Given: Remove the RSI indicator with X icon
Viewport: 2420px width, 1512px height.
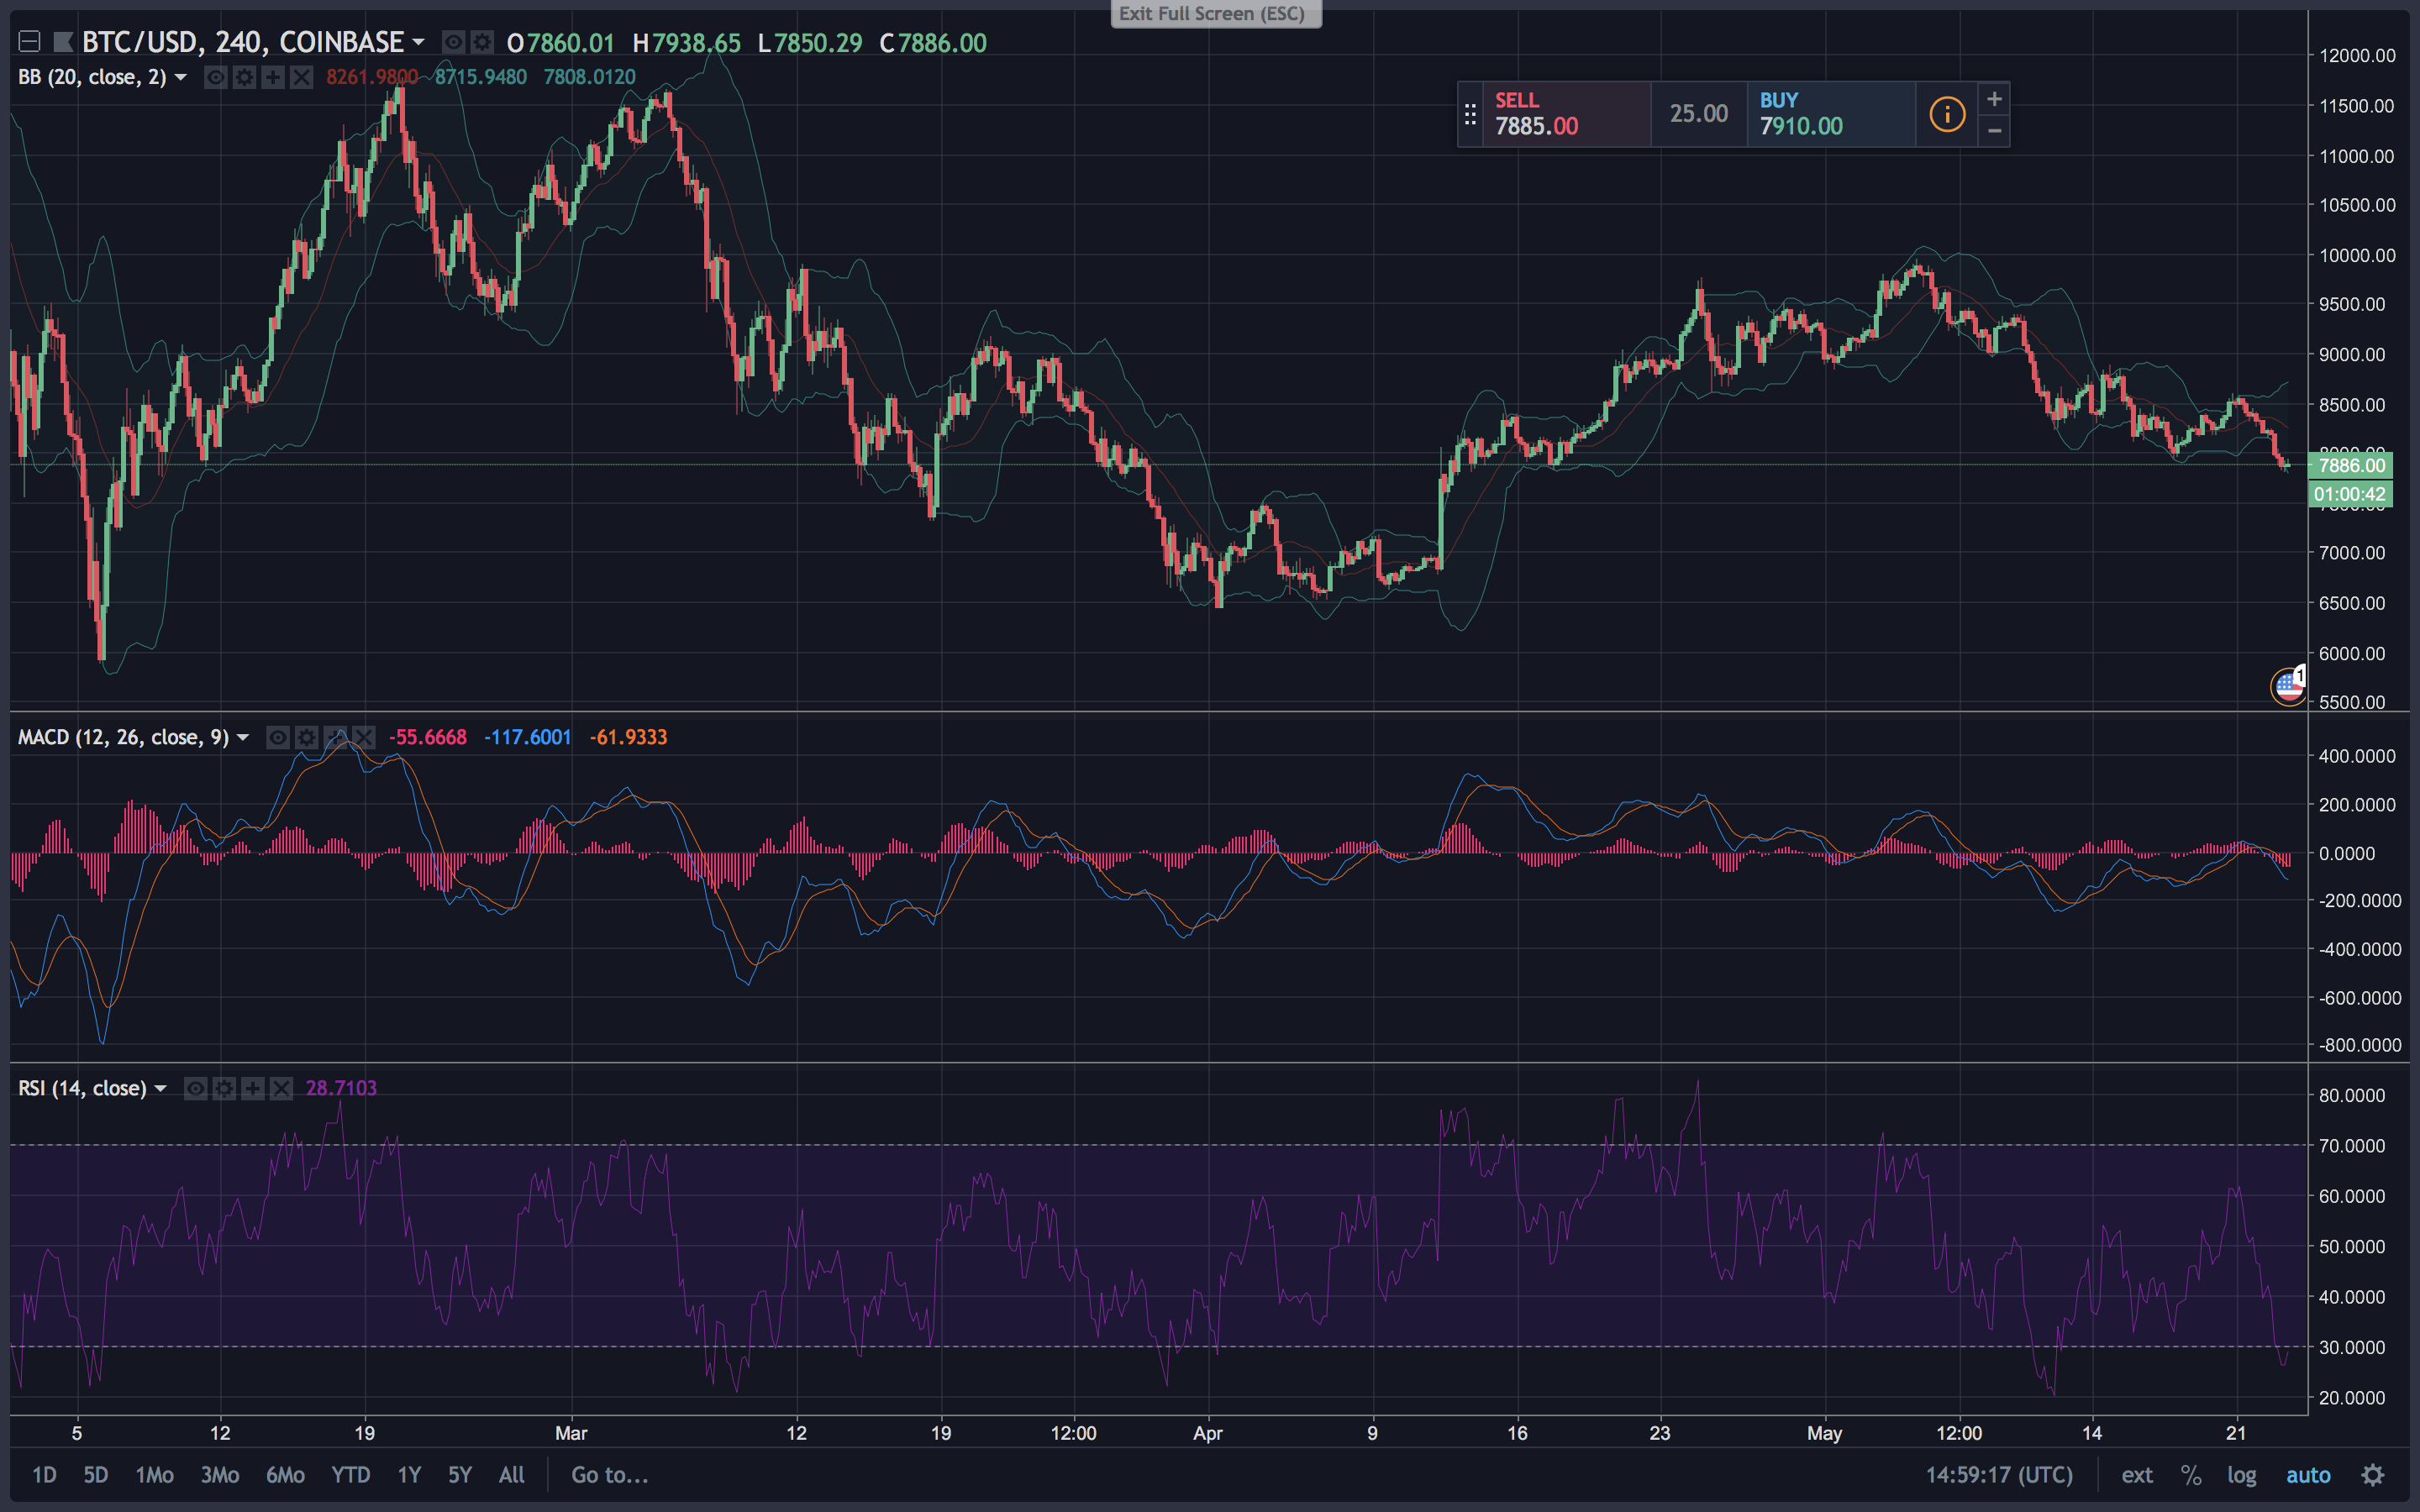Looking at the screenshot, I should coord(282,1088).
